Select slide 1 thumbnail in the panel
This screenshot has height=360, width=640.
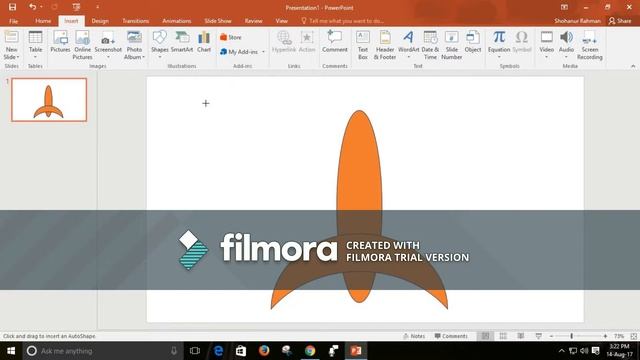coord(49,100)
